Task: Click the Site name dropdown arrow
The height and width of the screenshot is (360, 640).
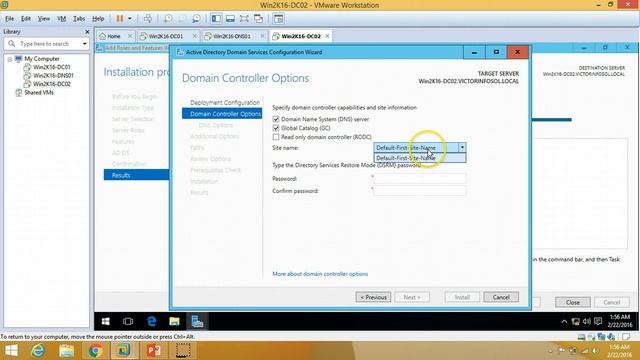Action: click(462, 147)
